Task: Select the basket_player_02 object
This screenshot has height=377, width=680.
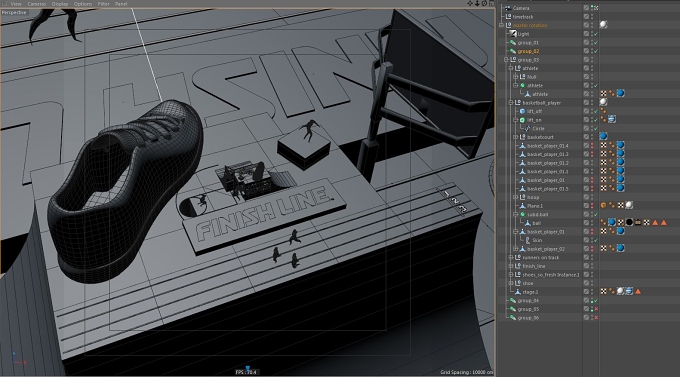Action: pyautogui.click(x=546, y=249)
